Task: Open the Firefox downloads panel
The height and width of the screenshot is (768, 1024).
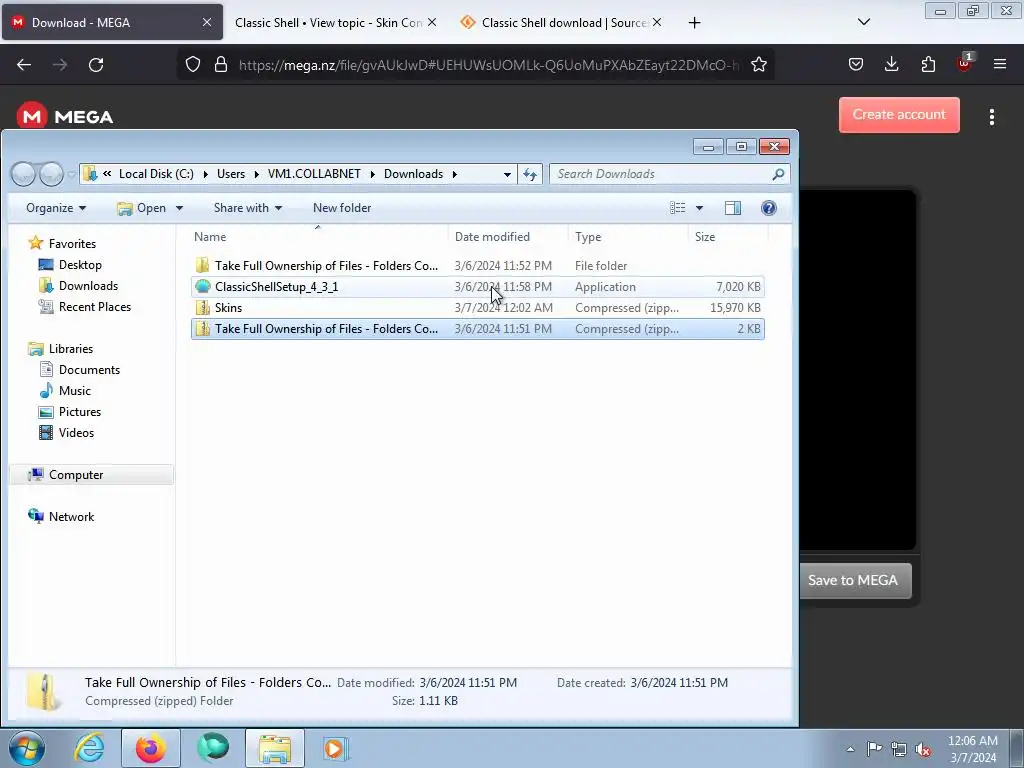Action: (x=891, y=64)
